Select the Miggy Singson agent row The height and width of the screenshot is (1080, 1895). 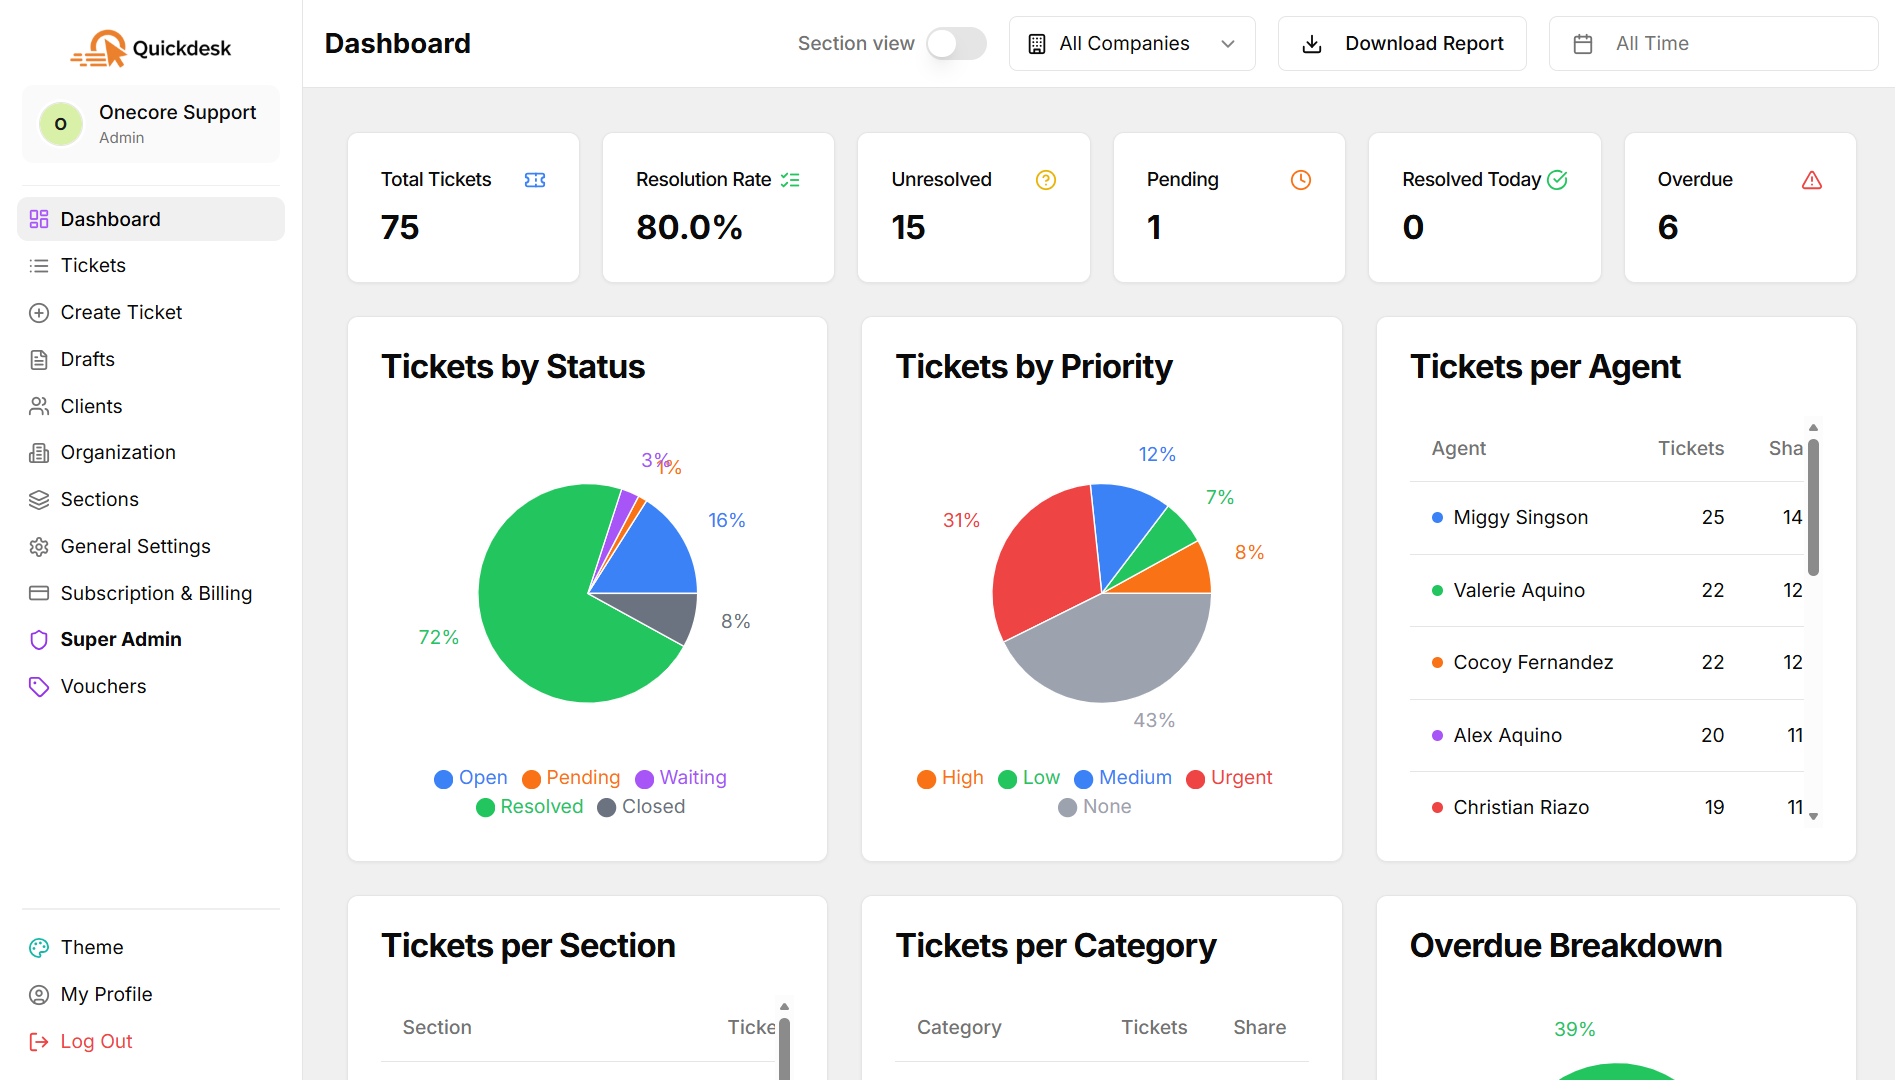click(1607, 518)
